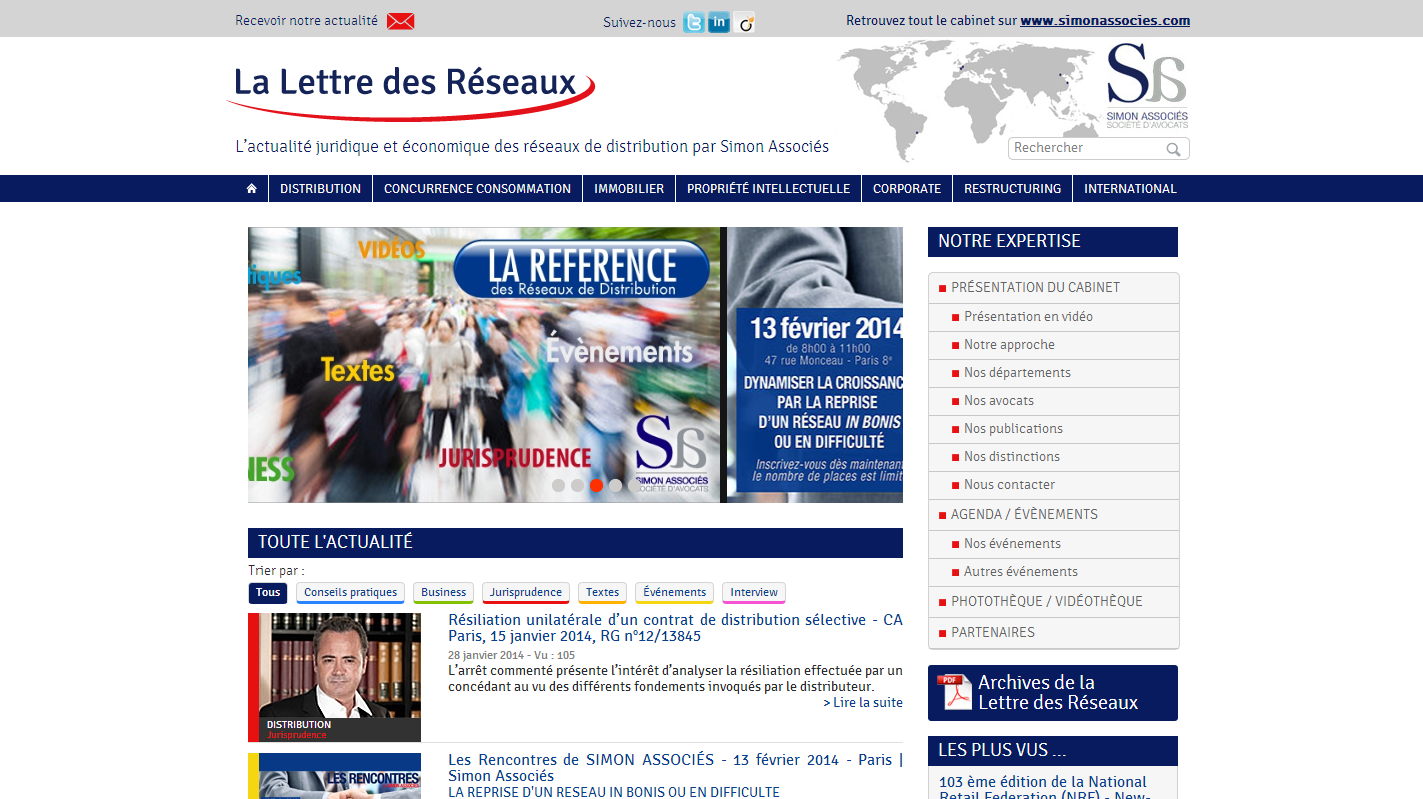The width and height of the screenshot is (1423, 799).
Task: Click the Viadeo icon beside LinkedIn
Action: 744,22
